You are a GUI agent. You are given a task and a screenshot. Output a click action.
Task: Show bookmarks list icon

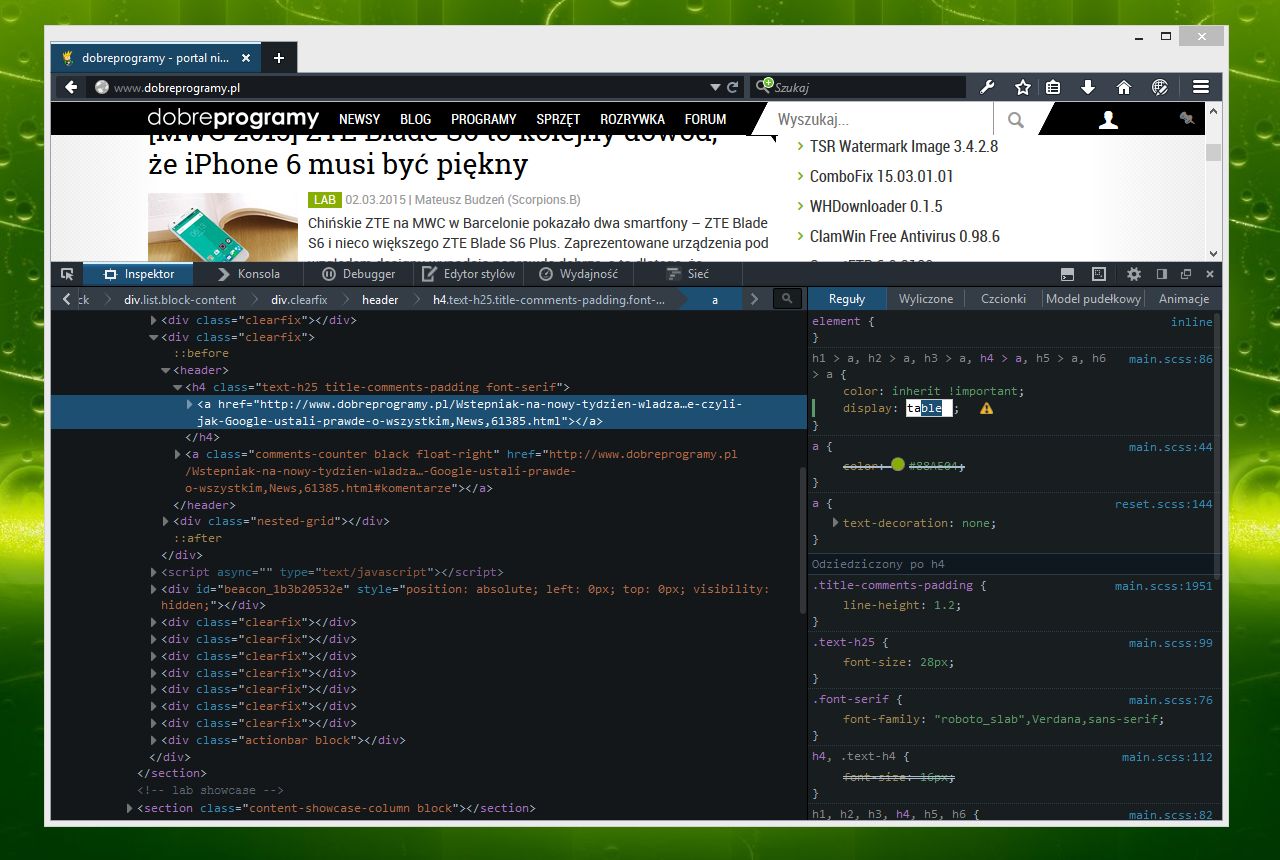coord(1053,87)
